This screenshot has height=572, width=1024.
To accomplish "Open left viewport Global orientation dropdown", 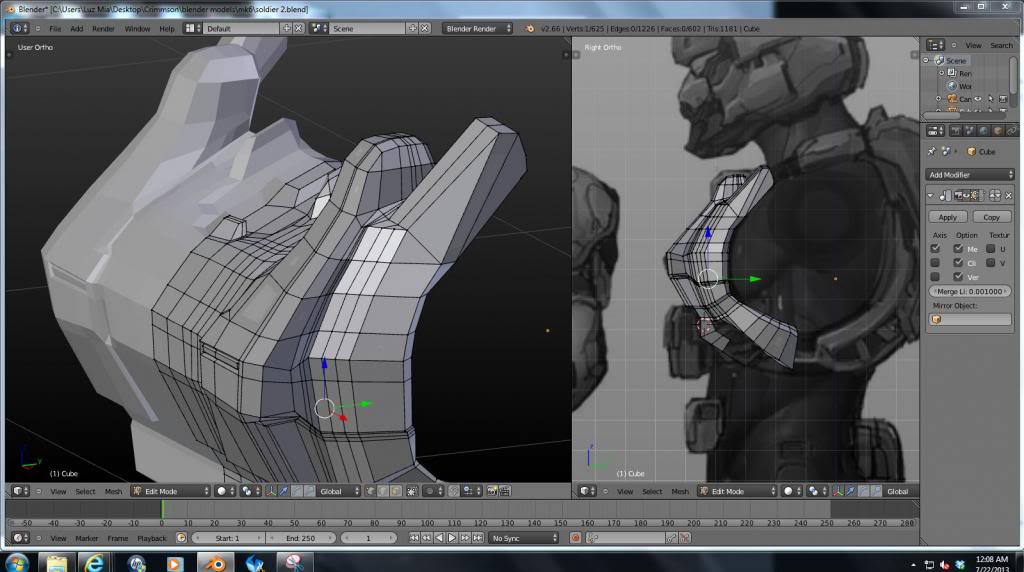I will [x=338, y=491].
